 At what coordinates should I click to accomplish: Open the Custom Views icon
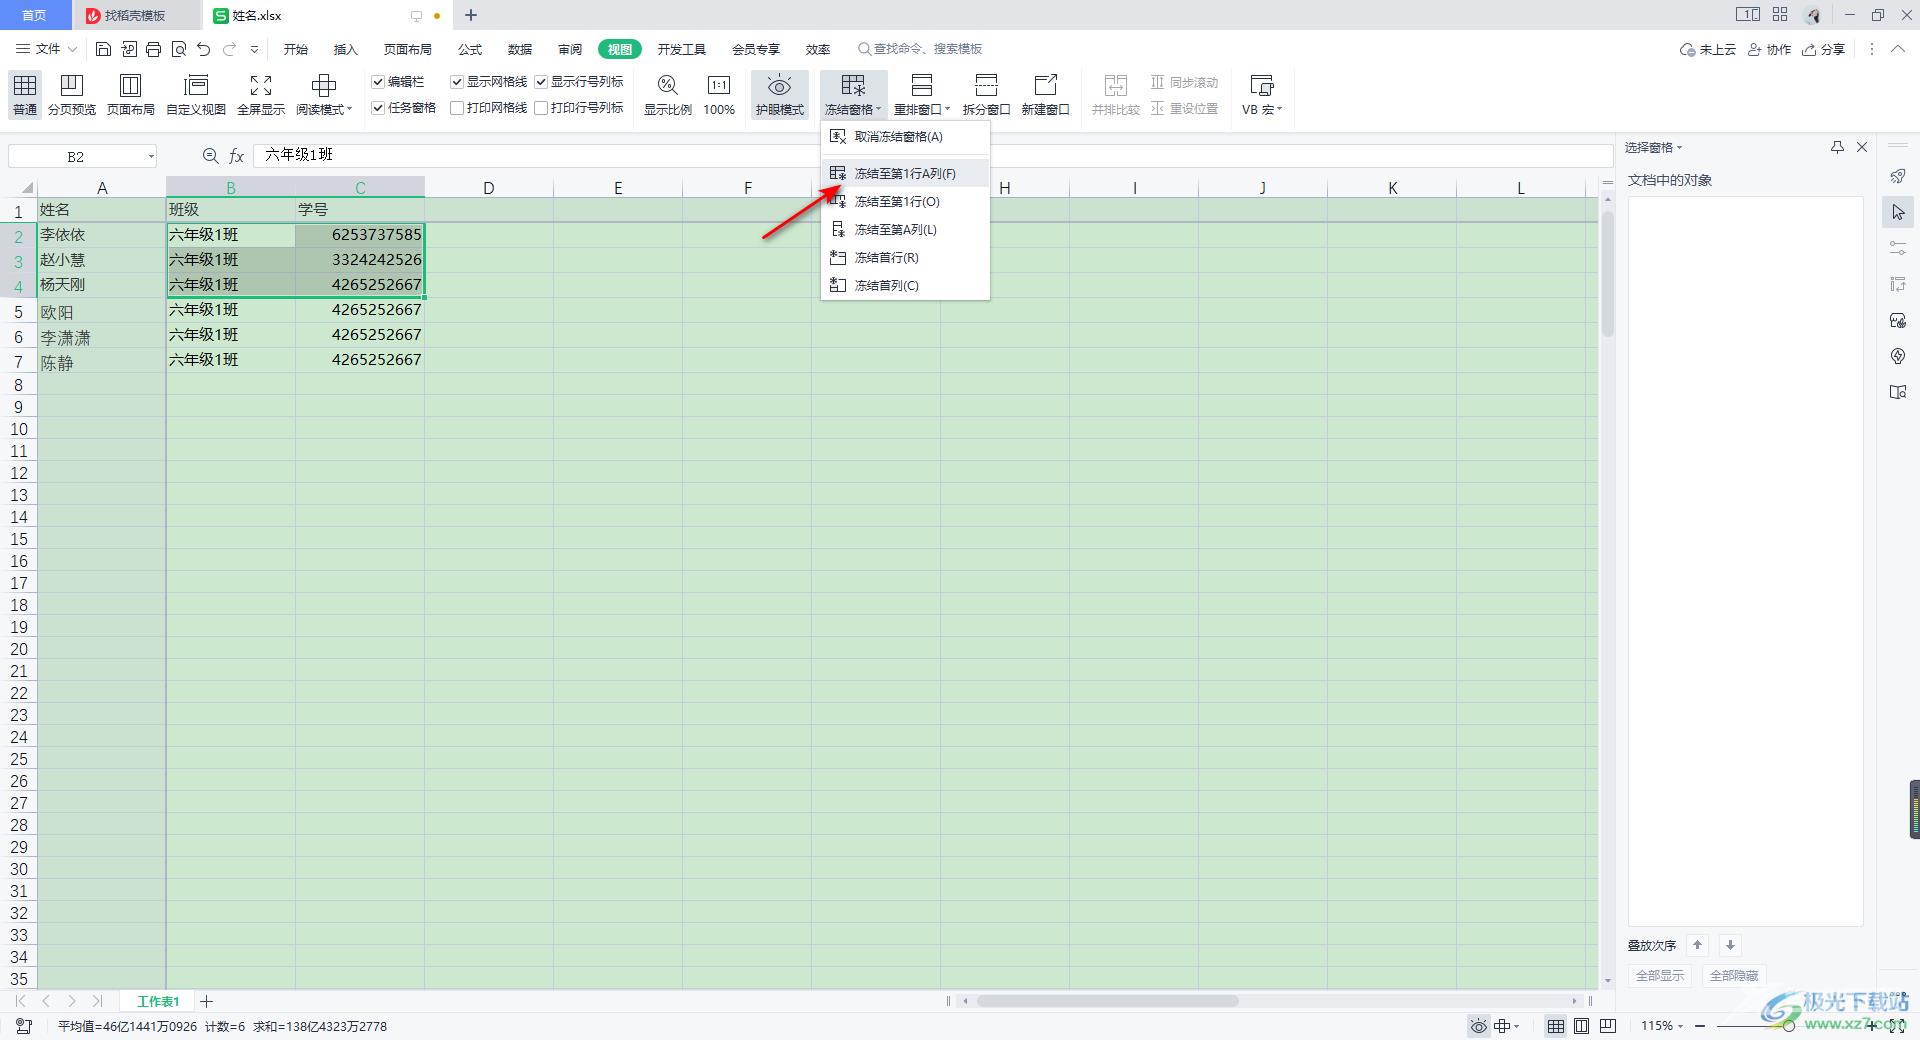(x=196, y=86)
